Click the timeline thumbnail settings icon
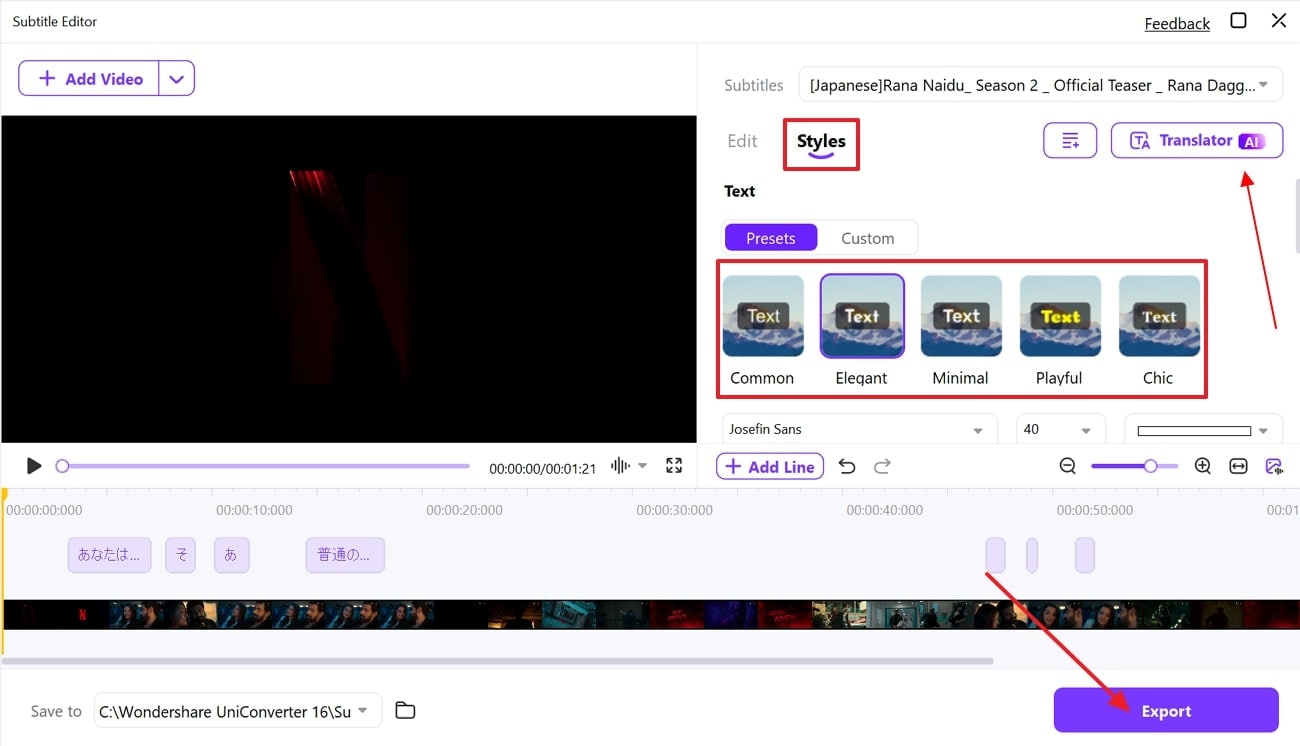Image resolution: width=1300 pixels, height=746 pixels. tap(1273, 466)
